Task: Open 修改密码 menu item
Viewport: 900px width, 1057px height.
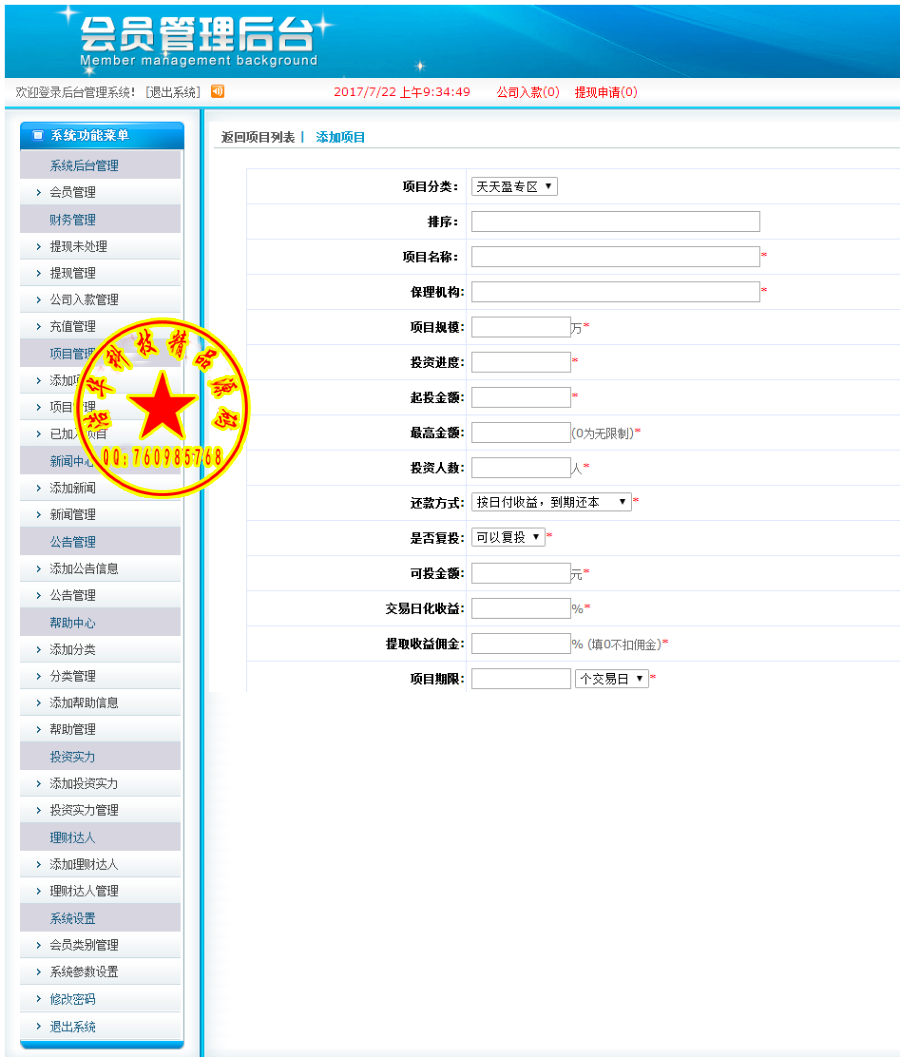Action: (x=73, y=999)
